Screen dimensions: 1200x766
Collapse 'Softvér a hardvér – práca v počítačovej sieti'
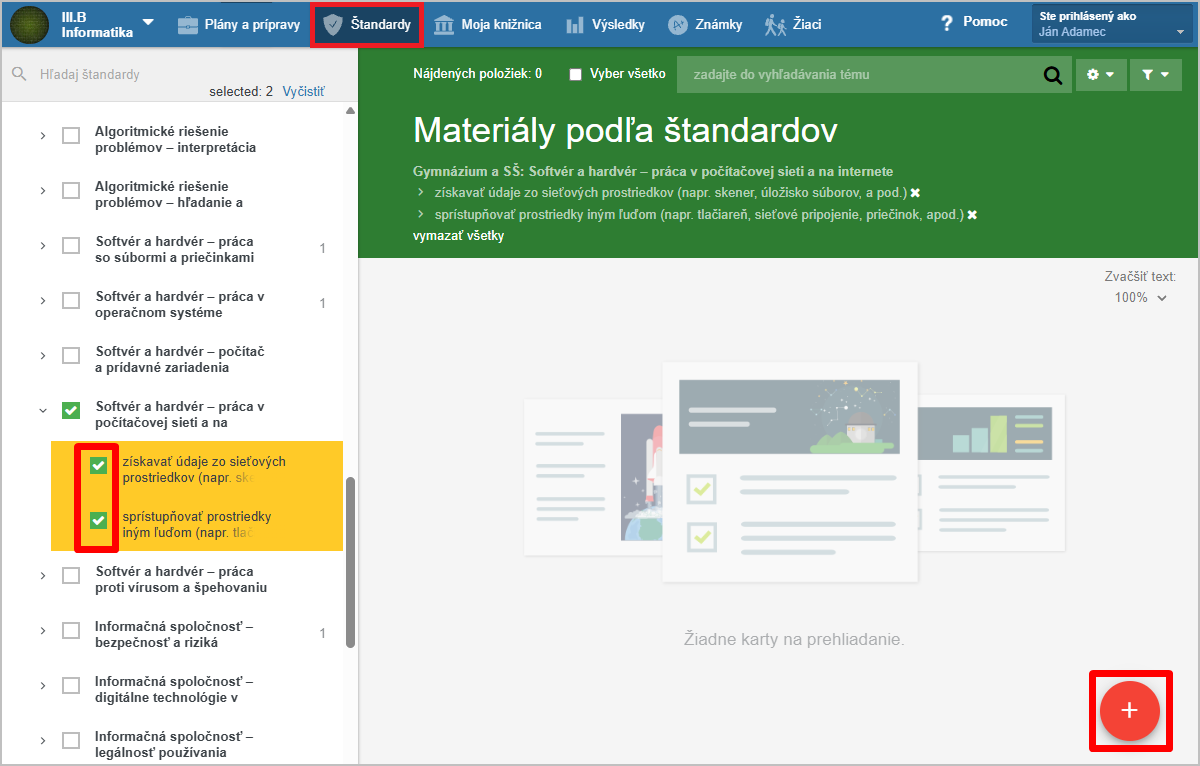point(43,410)
